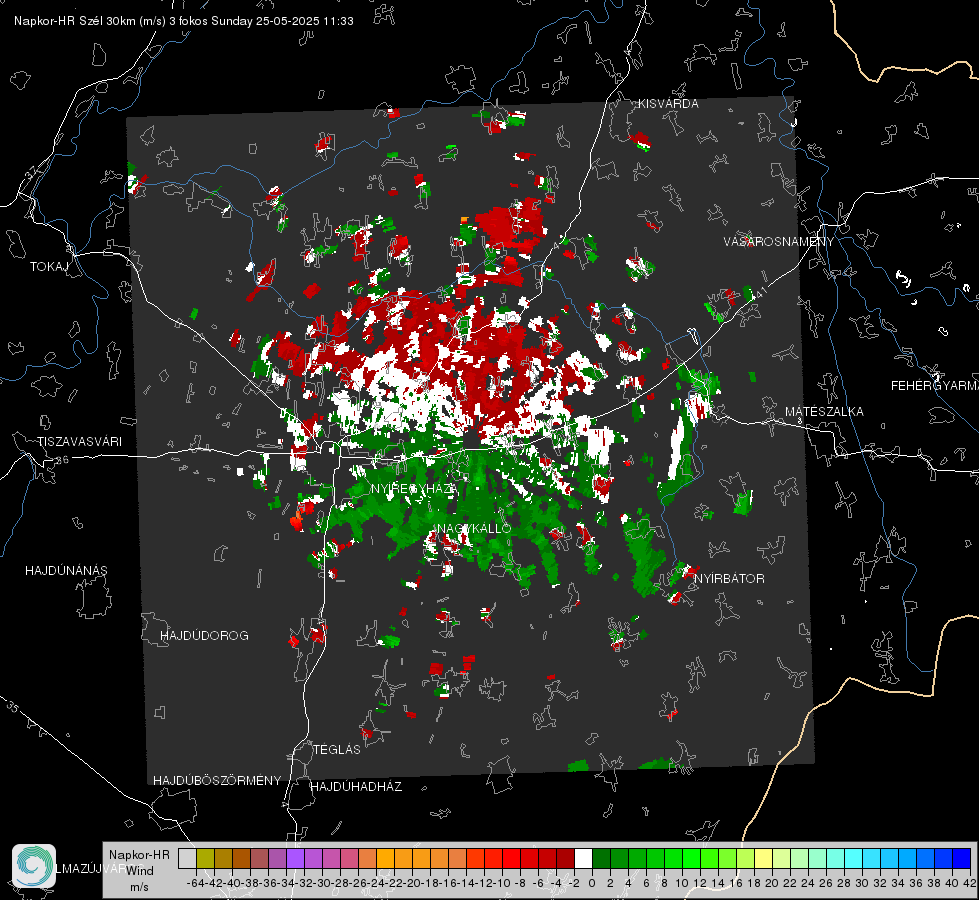Viewport: 979px width, 900px height.
Task: Click the light gray swatch at legend's left end
Action: [187, 858]
